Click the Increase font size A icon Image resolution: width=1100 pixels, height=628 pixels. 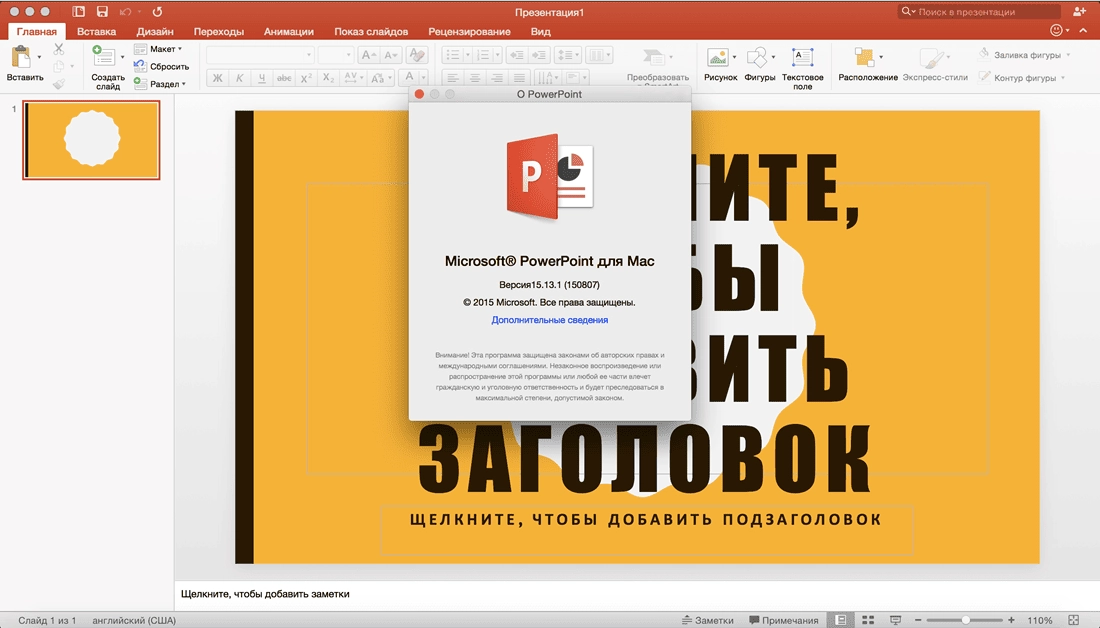(x=368, y=55)
